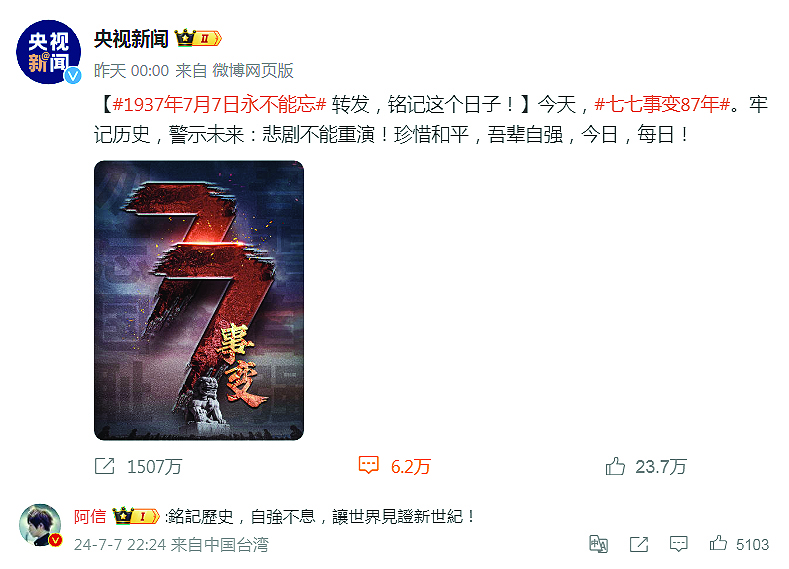Open 阿信's profile picture
This screenshot has height=569, width=789.
(40, 524)
